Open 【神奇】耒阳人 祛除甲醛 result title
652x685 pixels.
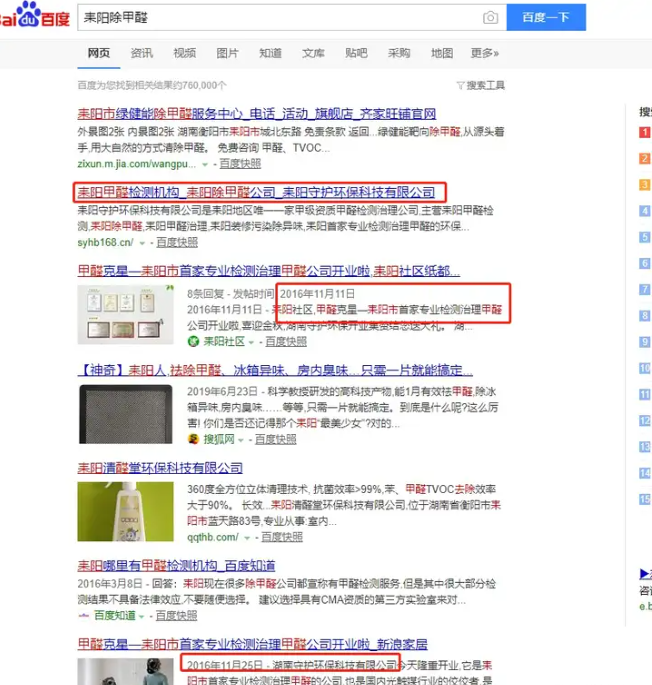pyautogui.click(x=275, y=370)
